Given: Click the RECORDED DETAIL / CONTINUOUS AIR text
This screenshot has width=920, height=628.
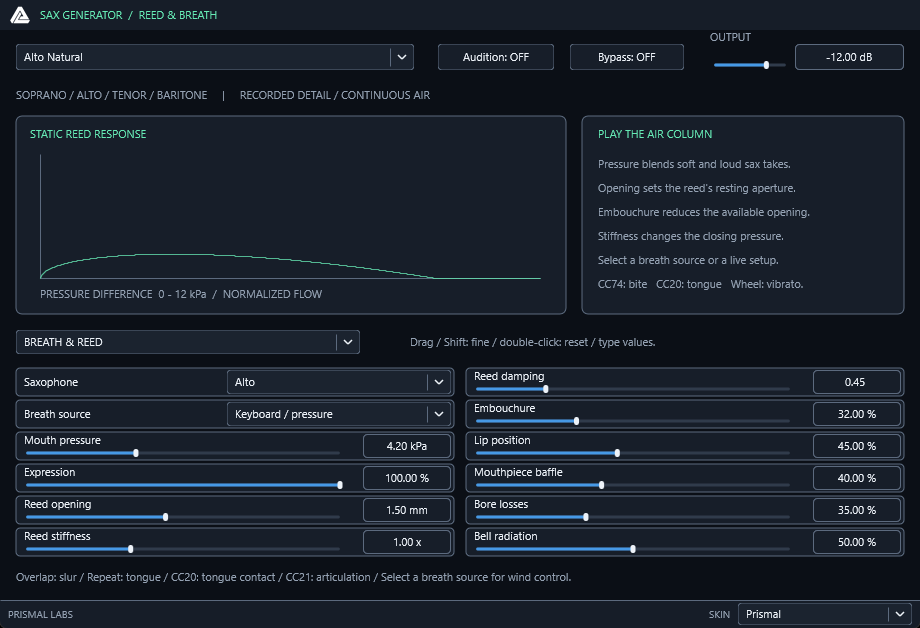Looking at the screenshot, I should pyautogui.click(x=335, y=95).
